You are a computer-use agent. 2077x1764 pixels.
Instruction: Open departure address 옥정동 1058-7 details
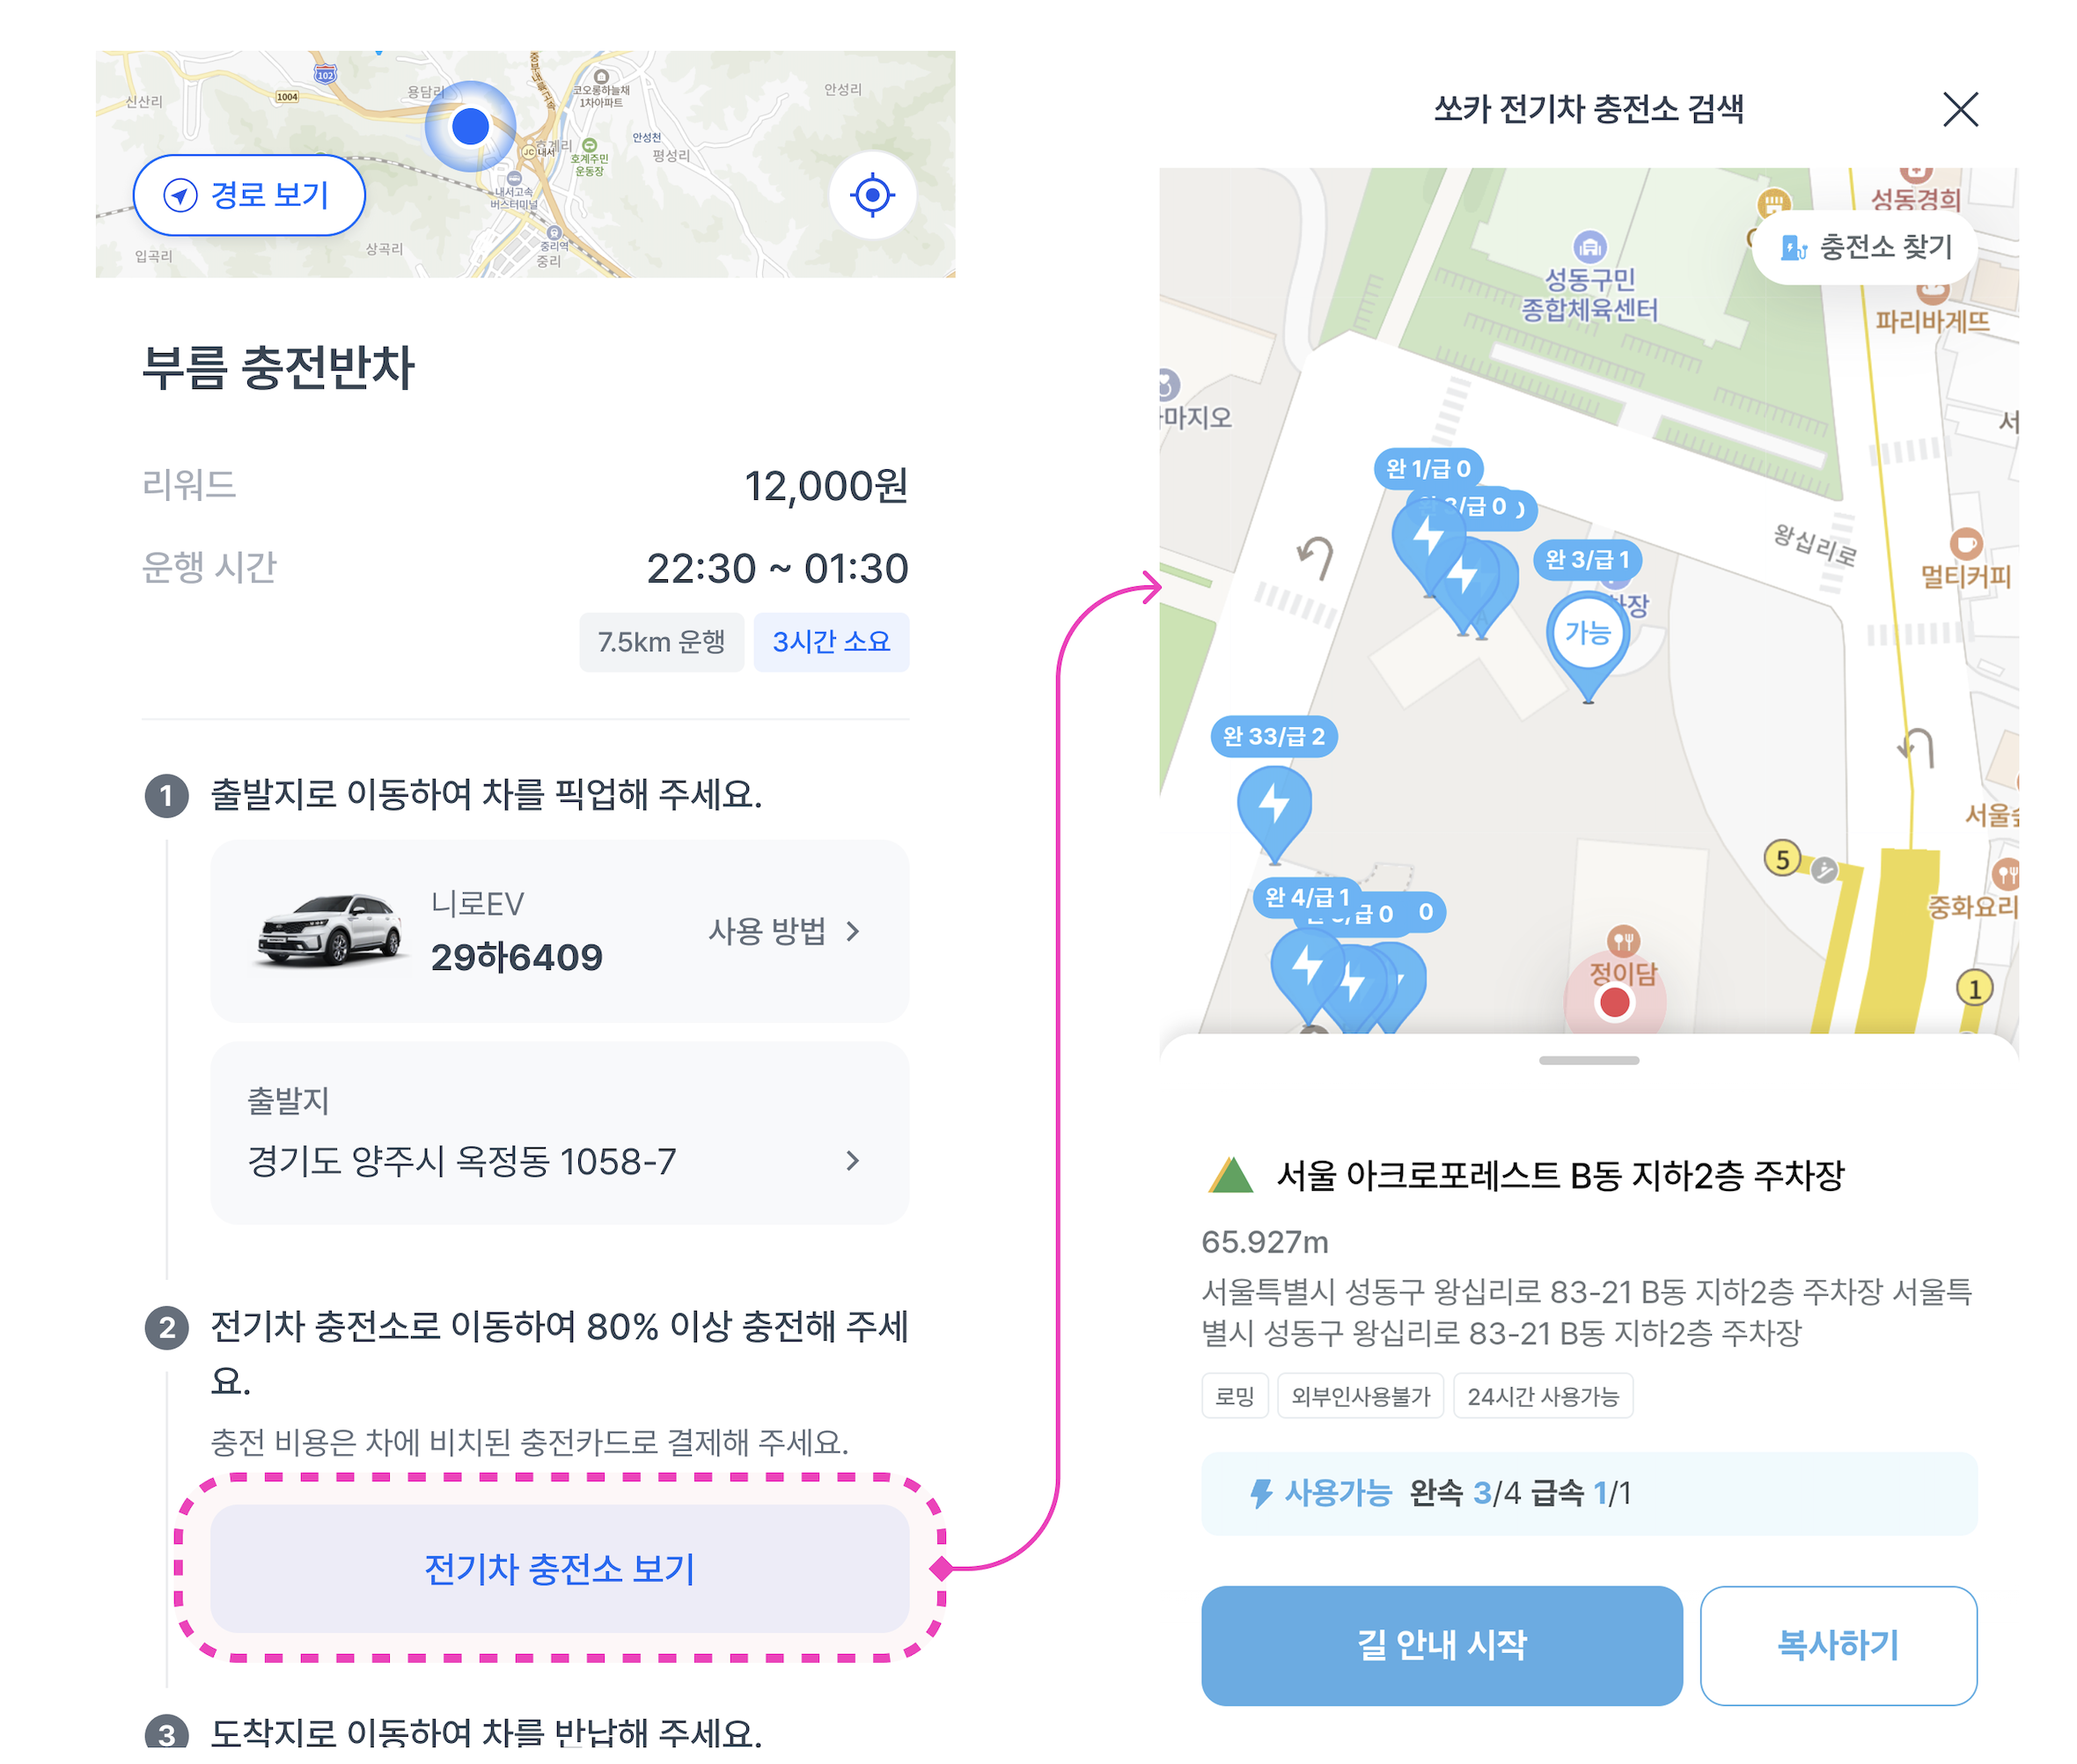pyautogui.click(x=559, y=1133)
